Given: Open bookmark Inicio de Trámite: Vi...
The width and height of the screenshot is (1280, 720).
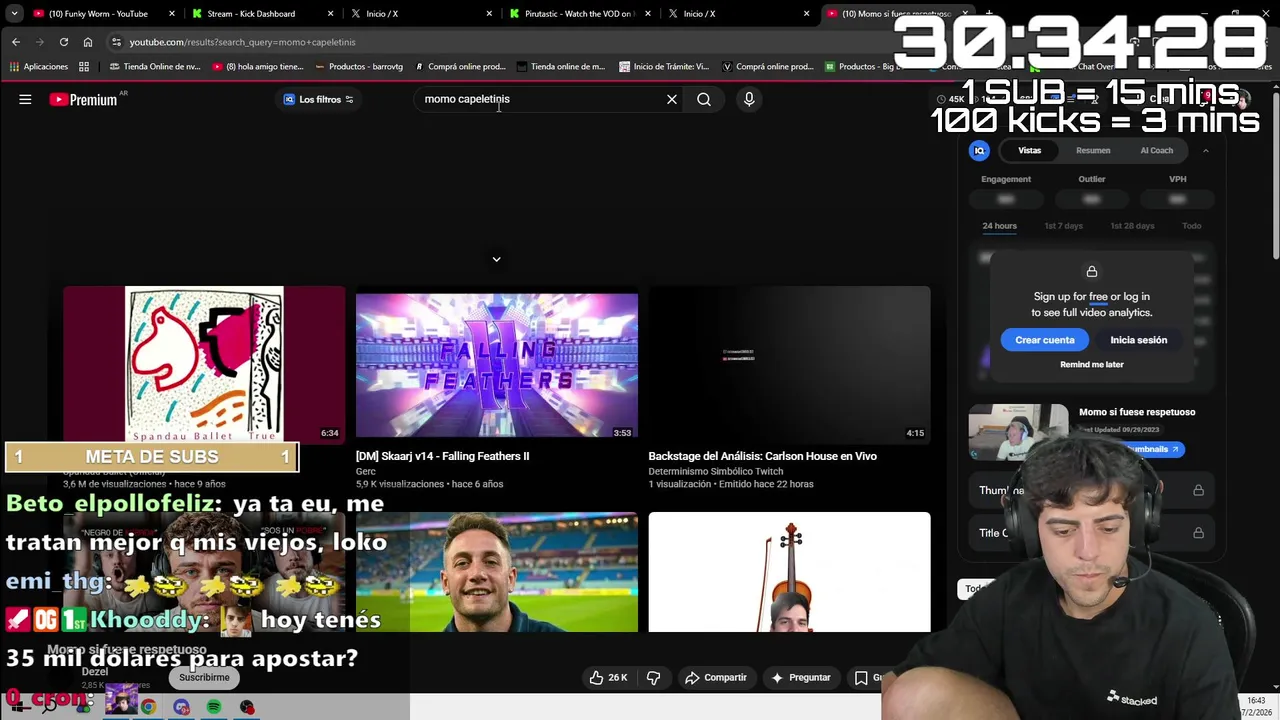Looking at the screenshot, I should coord(664,67).
